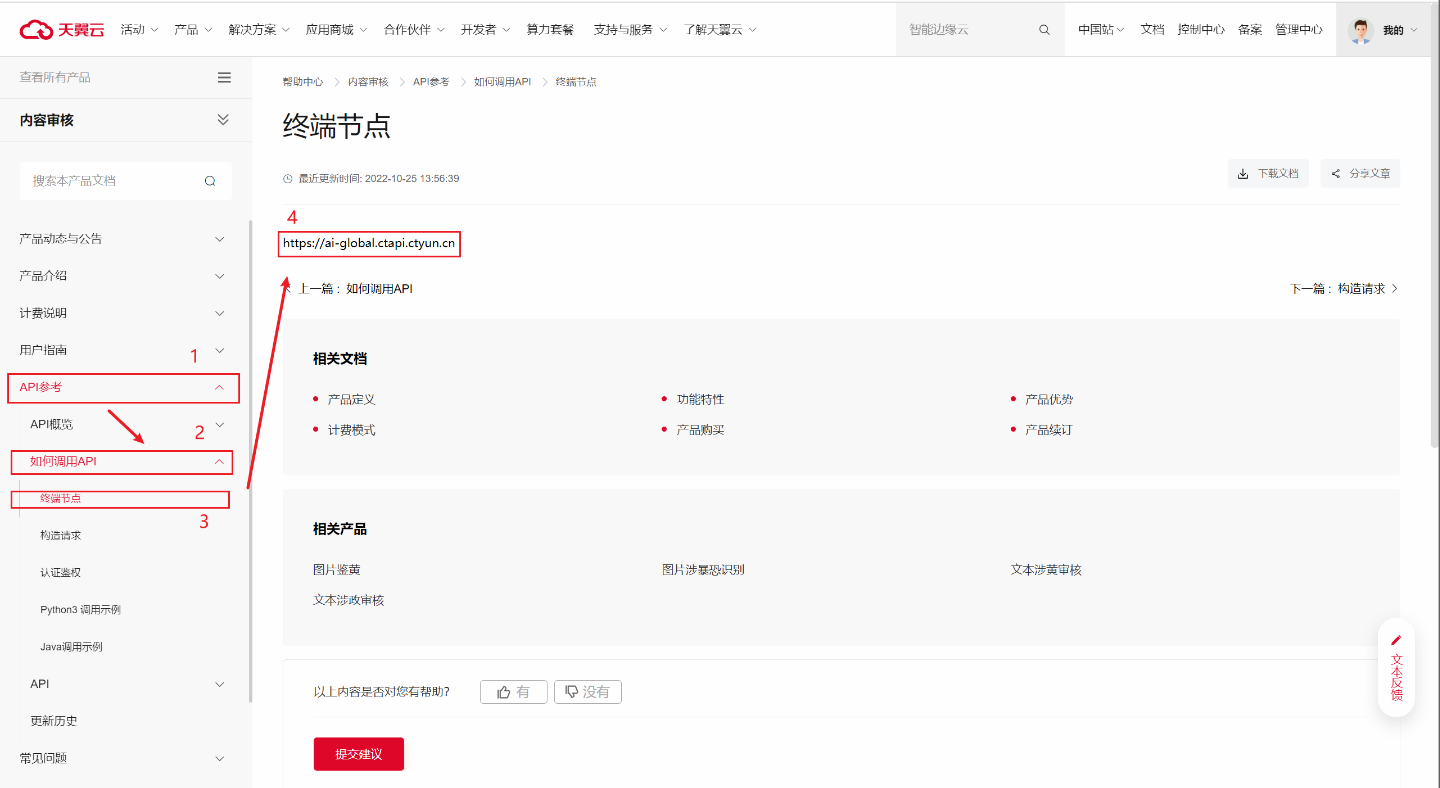The height and width of the screenshot is (788, 1440).
Task: Open the 产品 top menu
Action: click(x=192, y=30)
